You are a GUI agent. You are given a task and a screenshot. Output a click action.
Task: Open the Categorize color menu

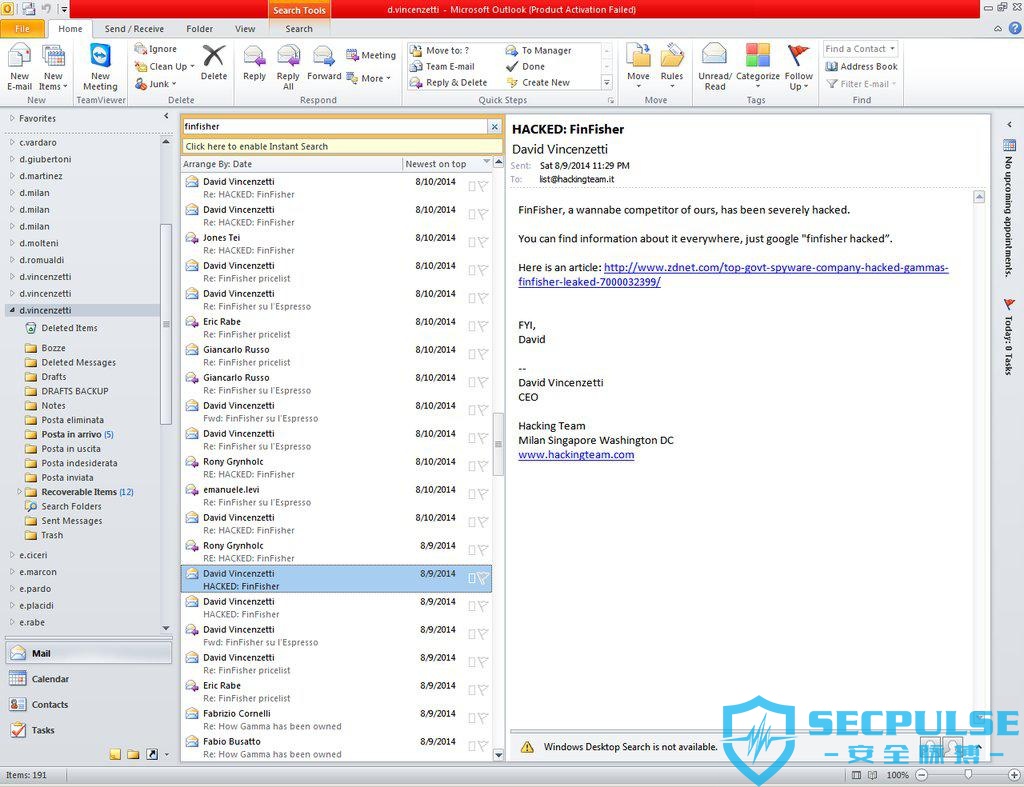(x=758, y=67)
